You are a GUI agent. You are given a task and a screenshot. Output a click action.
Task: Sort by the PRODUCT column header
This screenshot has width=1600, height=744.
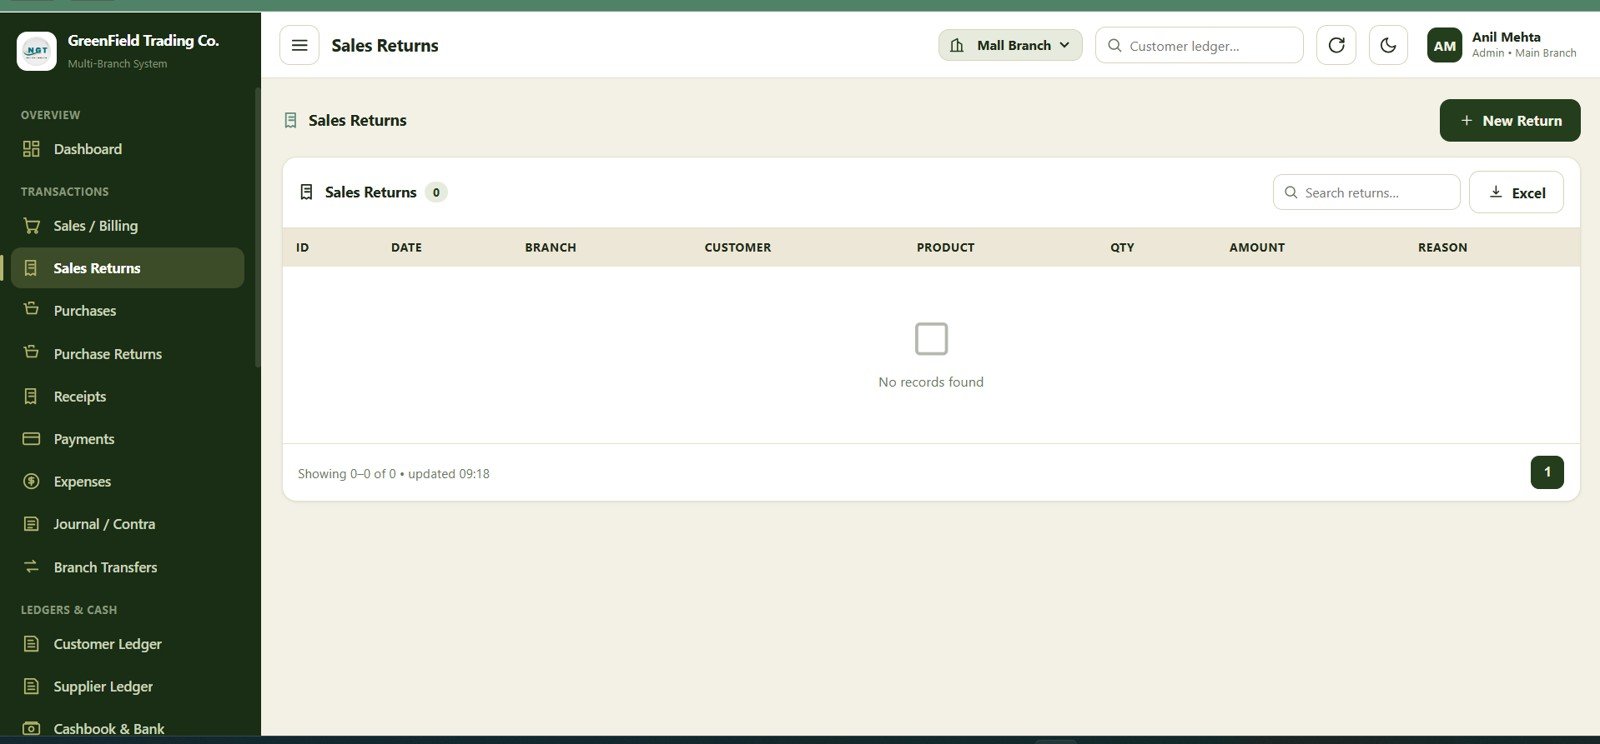point(945,247)
